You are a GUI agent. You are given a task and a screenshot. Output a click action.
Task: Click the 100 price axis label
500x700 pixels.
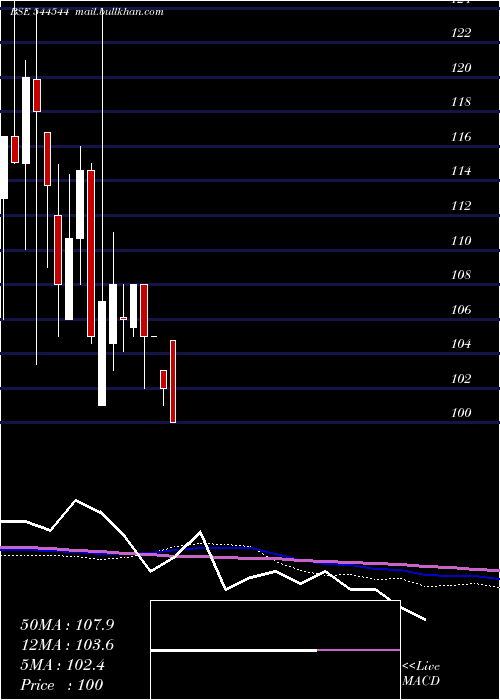pyautogui.click(x=461, y=413)
